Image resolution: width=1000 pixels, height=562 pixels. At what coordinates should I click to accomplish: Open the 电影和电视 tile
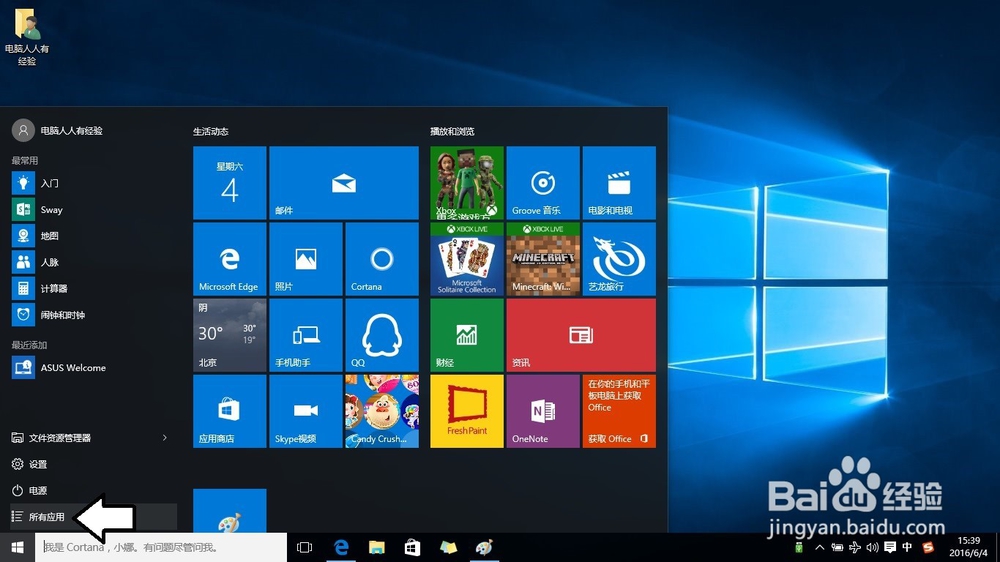coord(619,183)
